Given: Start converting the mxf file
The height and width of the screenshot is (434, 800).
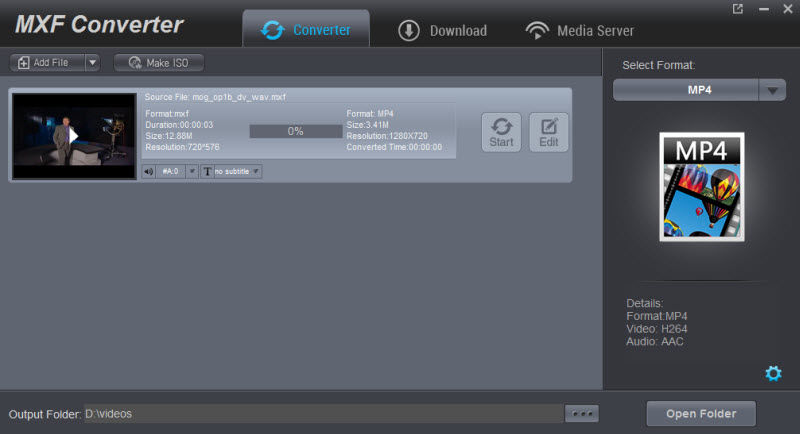Looking at the screenshot, I should point(501,133).
